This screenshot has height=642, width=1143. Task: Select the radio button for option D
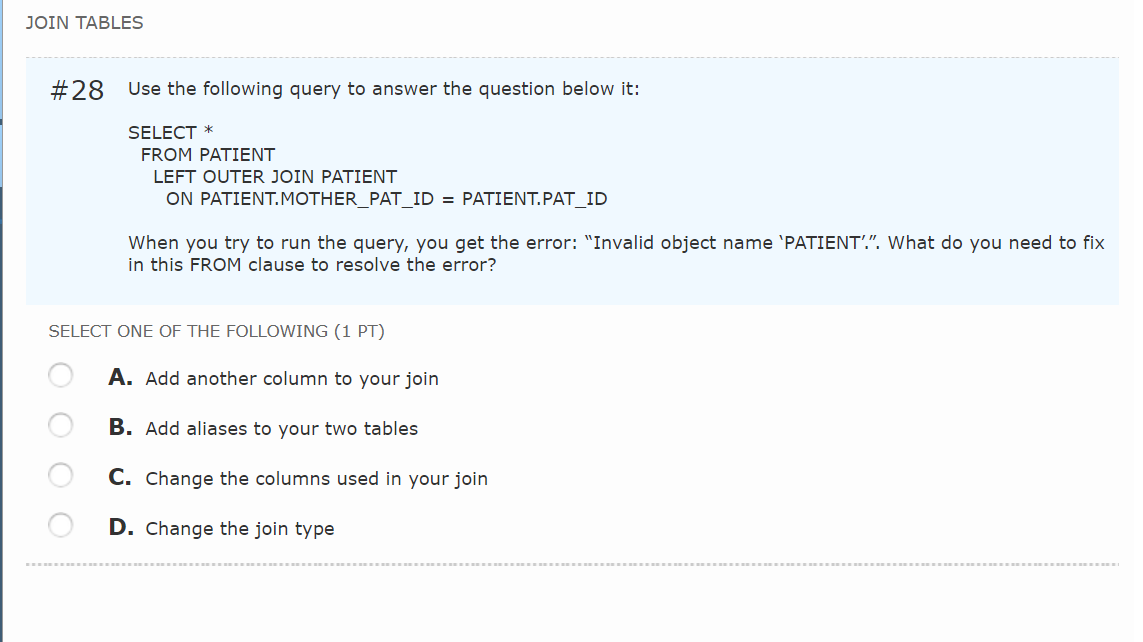(x=60, y=524)
